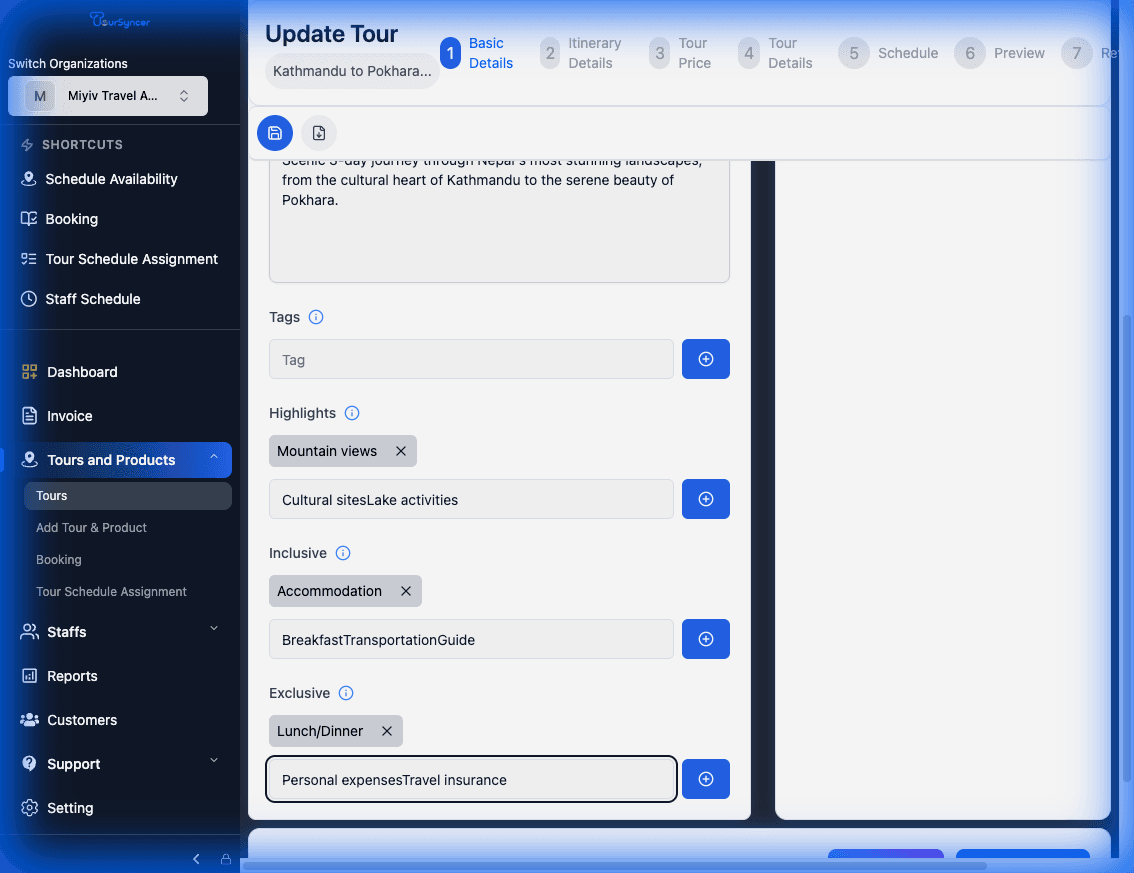Open Add Tour & Product page
The image size is (1134, 873).
91,528
